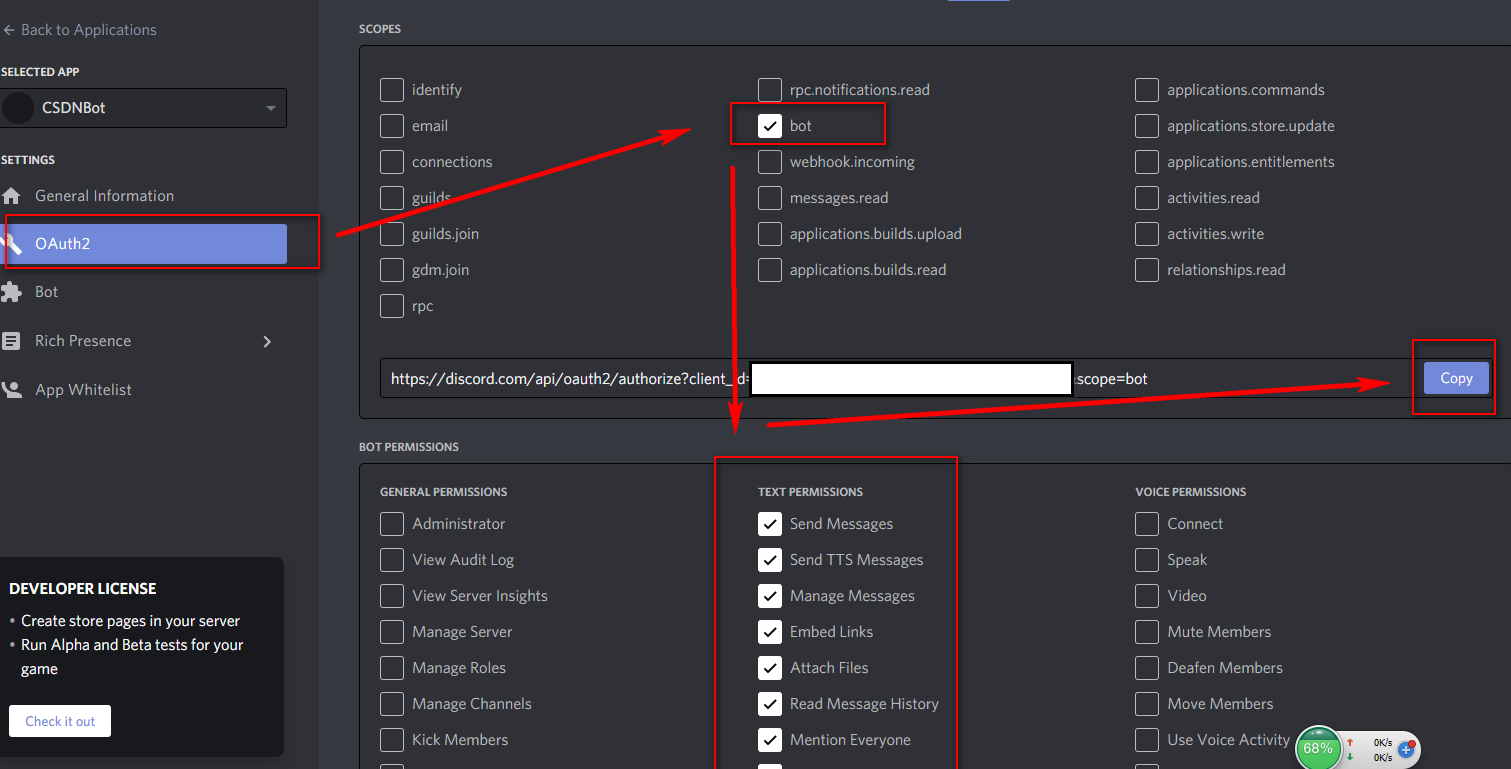Open the Bot settings page
The image size is (1511, 769).
(46, 292)
